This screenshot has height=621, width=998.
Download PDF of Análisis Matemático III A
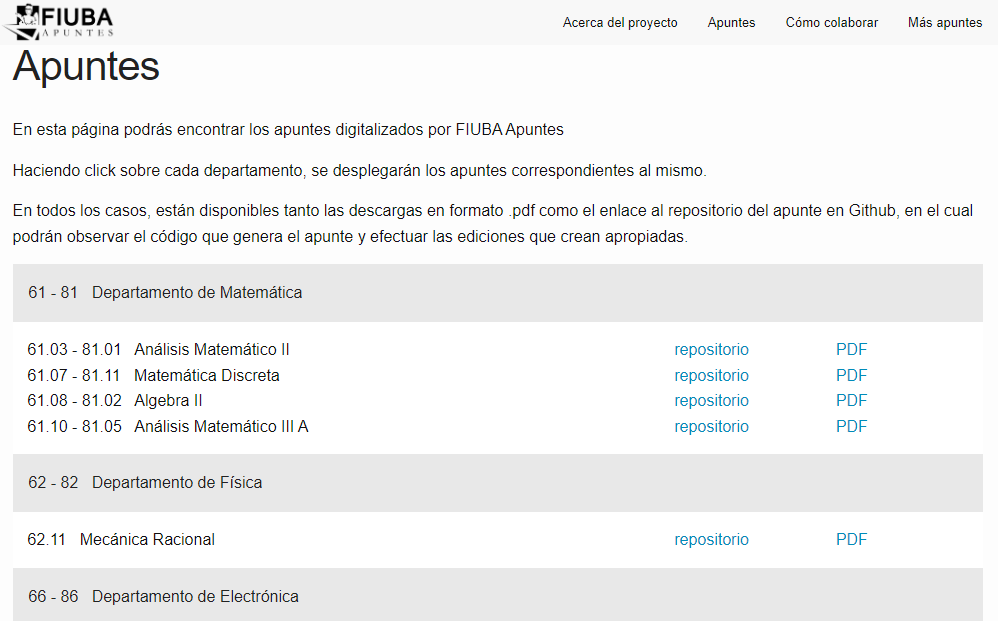[851, 426]
